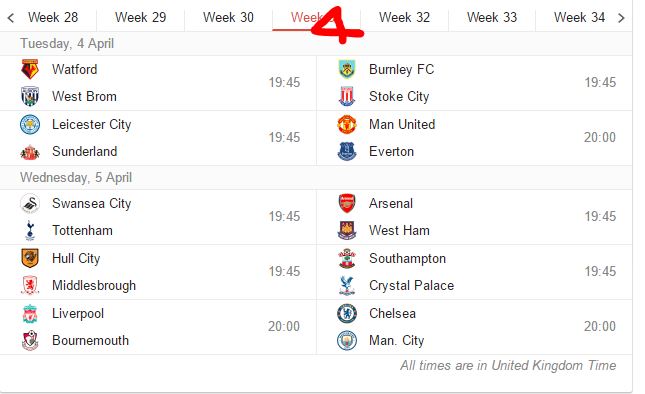Click the Tottenham club crest
Image resolution: width=645 pixels, height=394 pixels.
(30, 230)
